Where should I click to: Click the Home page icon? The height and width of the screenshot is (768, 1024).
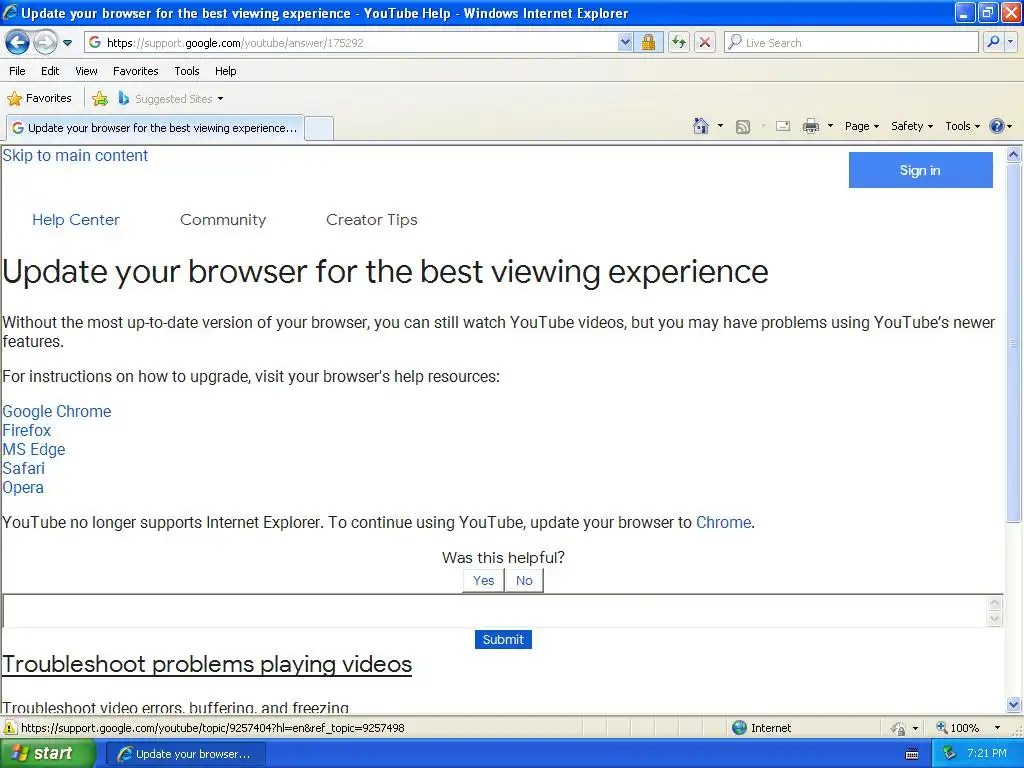point(701,126)
